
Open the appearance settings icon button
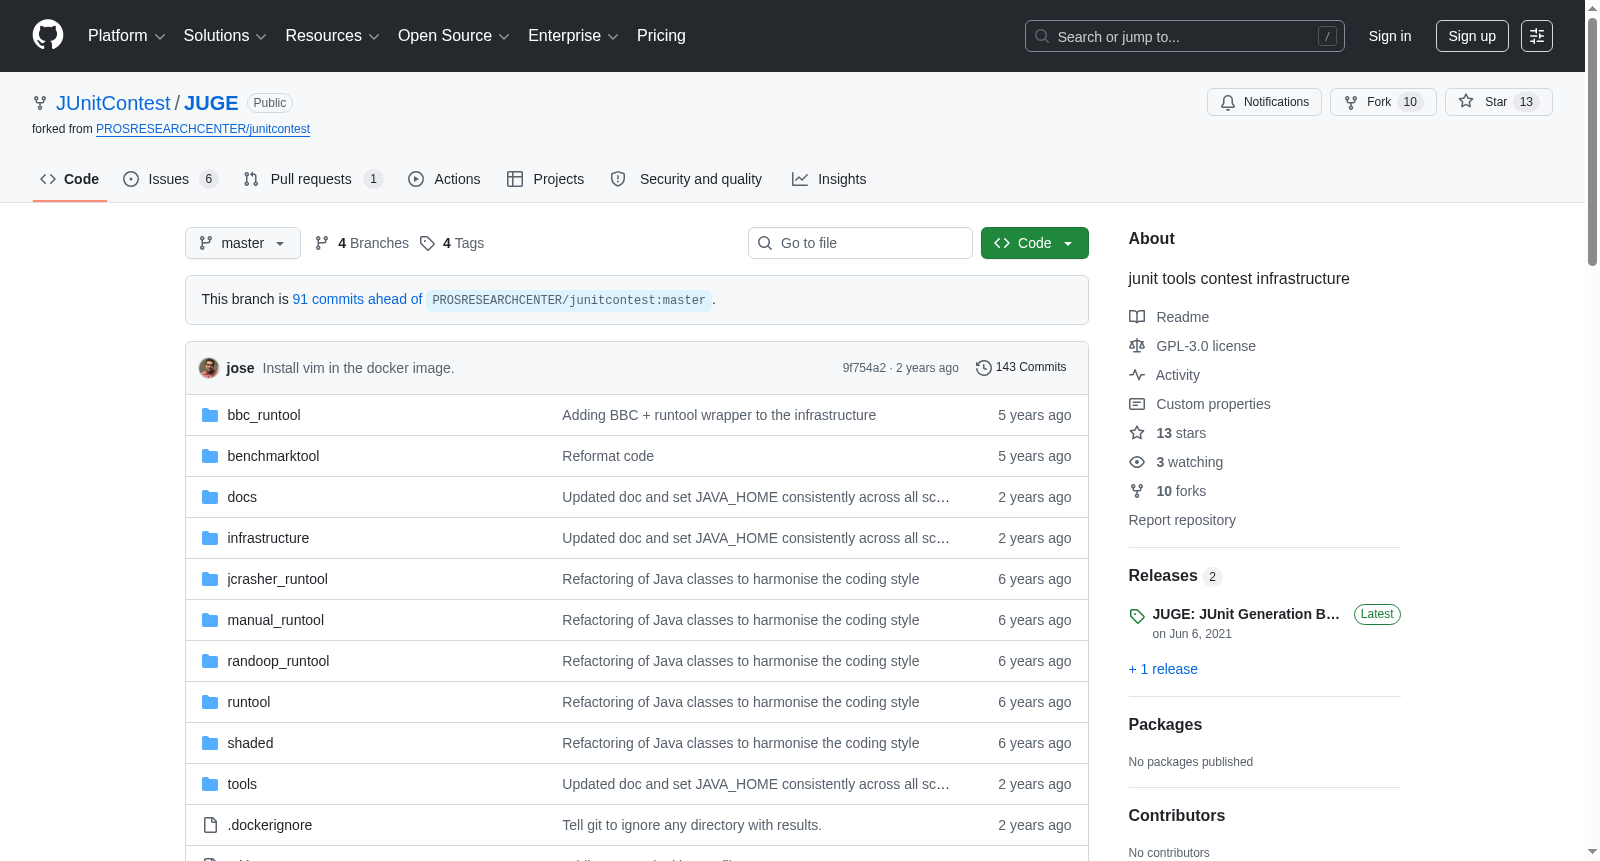coord(1537,36)
